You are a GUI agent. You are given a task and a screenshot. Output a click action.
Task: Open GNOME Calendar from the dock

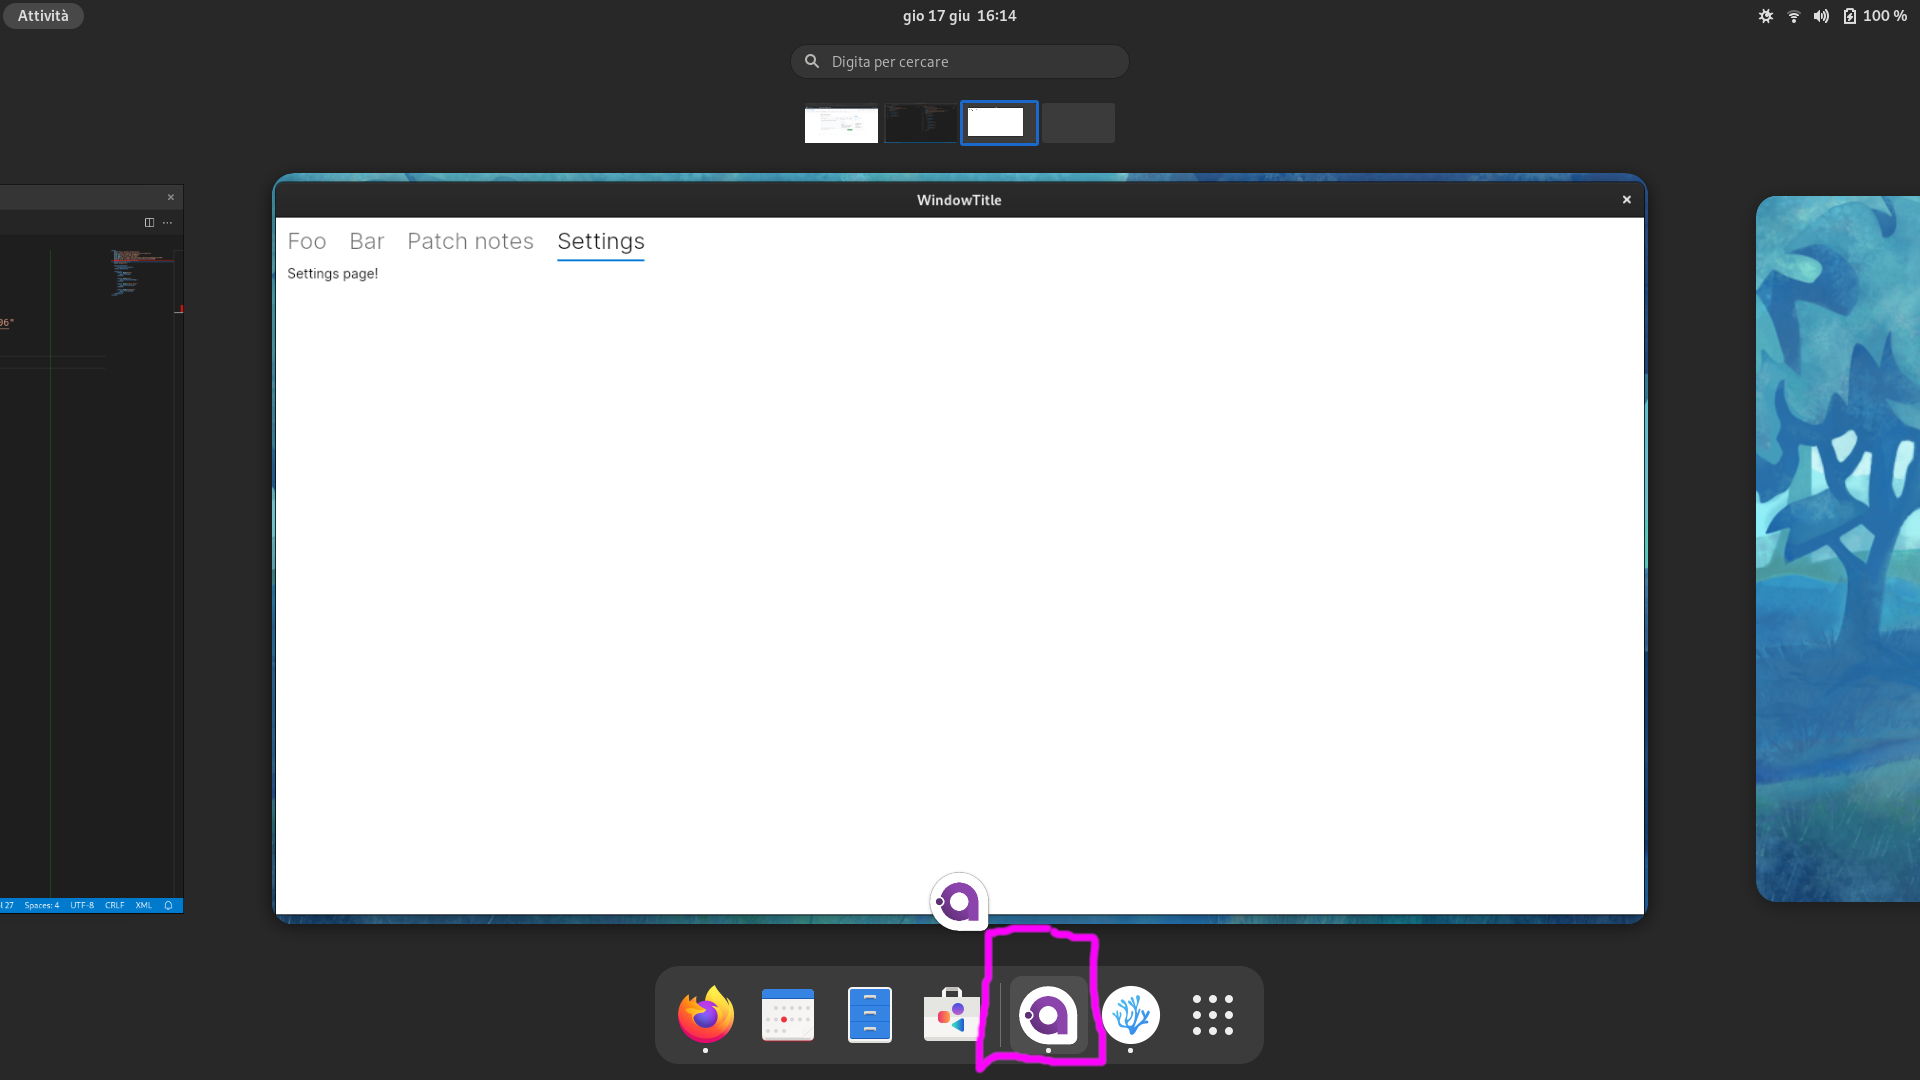click(x=786, y=1014)
